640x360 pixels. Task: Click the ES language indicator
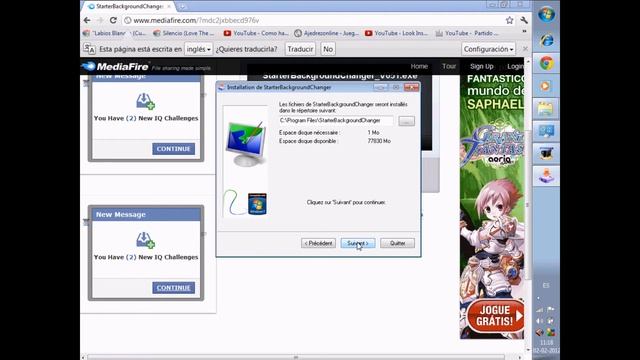point(546,285)
